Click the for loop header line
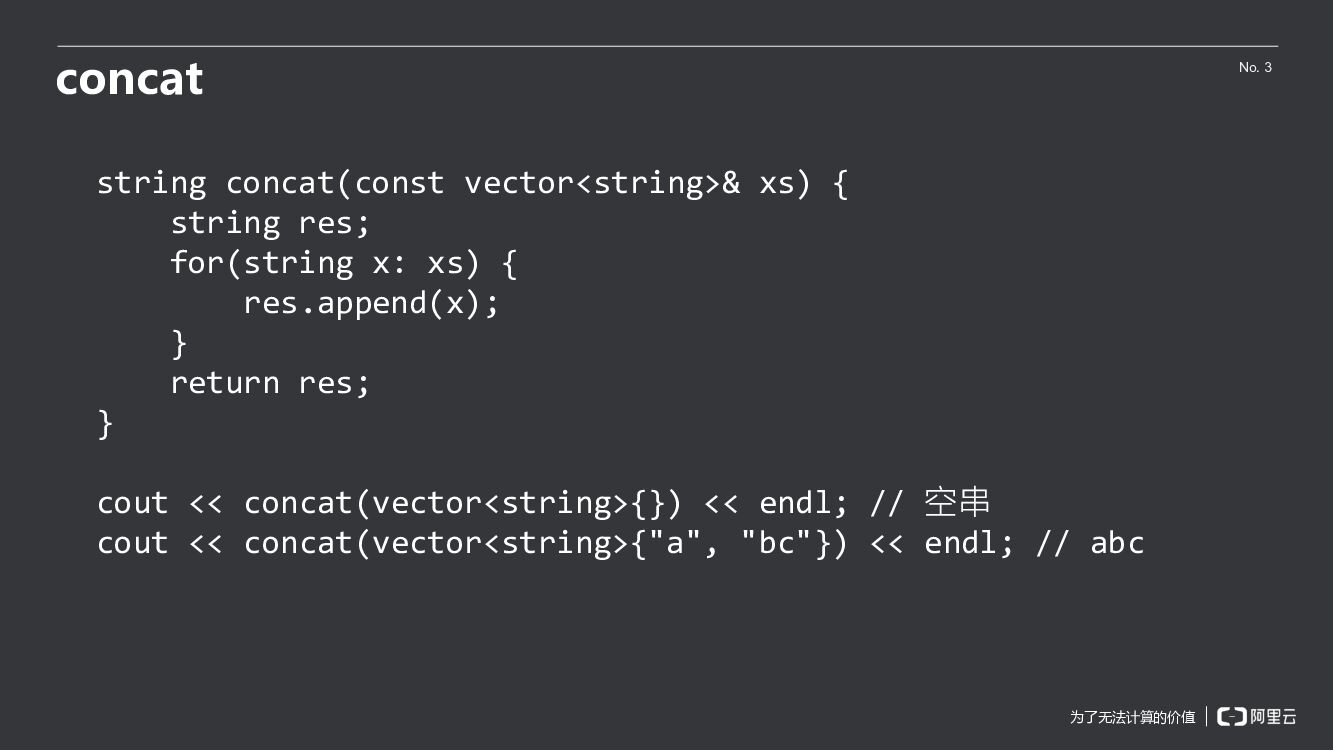This screenshot has width=1333, height=750. pos(343,263)
